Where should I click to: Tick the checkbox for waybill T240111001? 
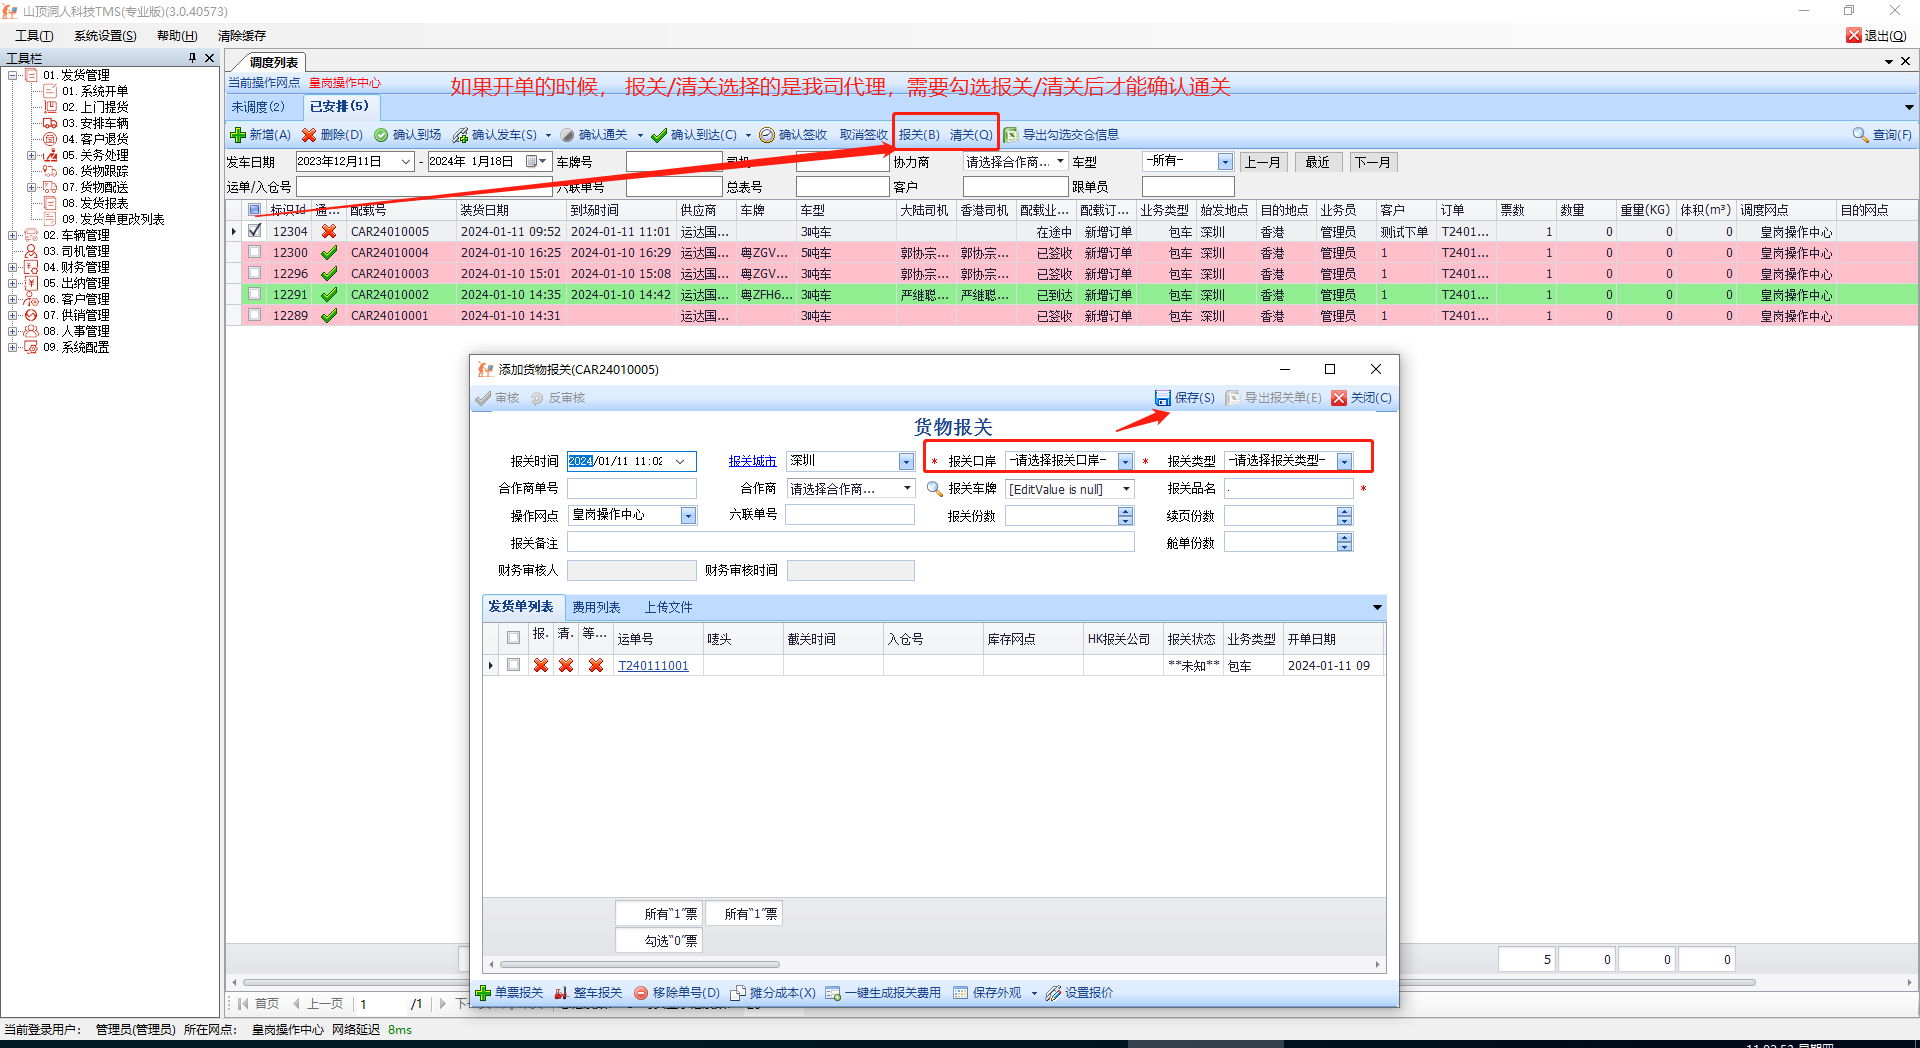[513, 665]
